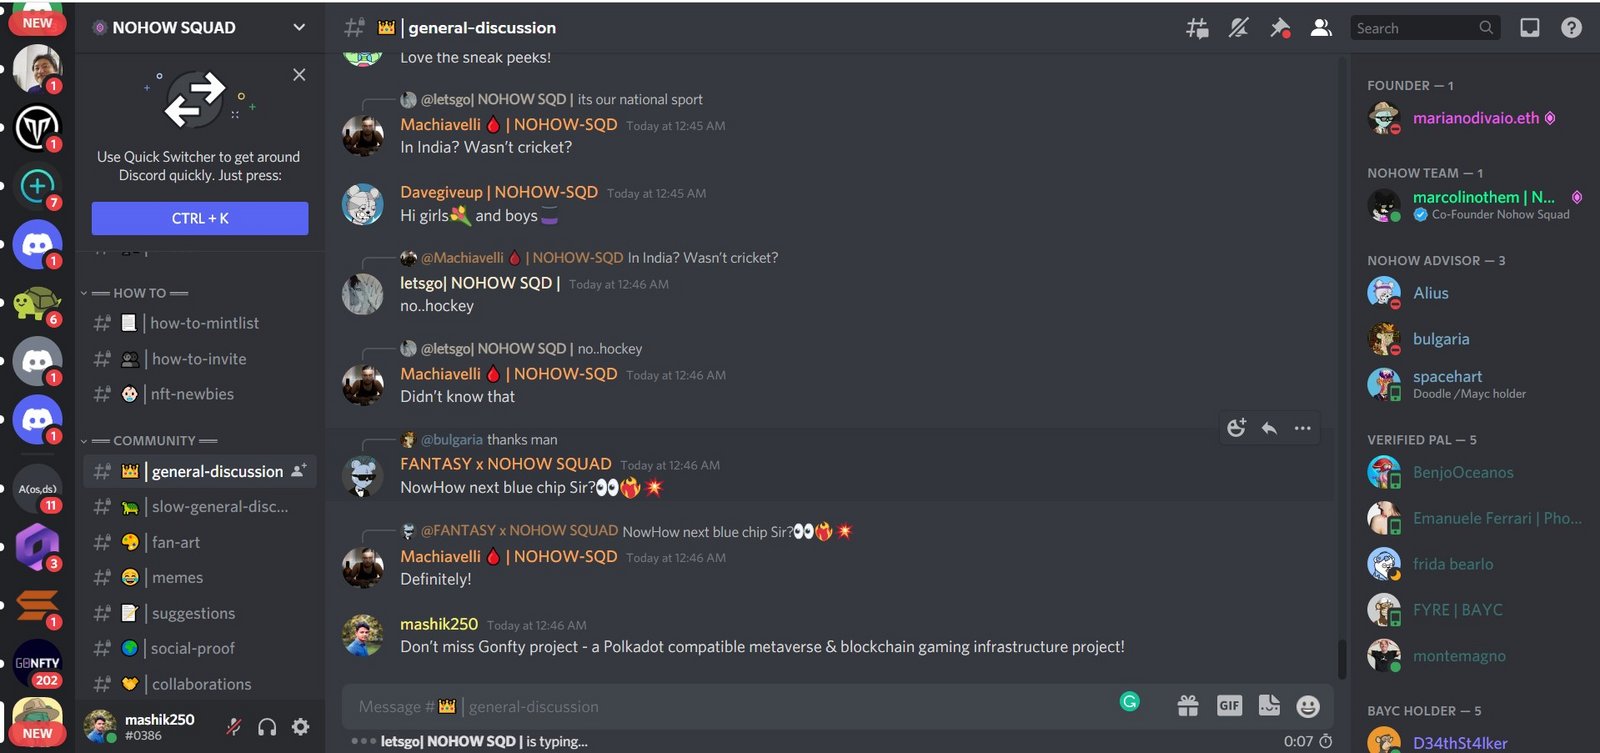
Task: Open User Settings gear icon
Action: click(300, 727)
